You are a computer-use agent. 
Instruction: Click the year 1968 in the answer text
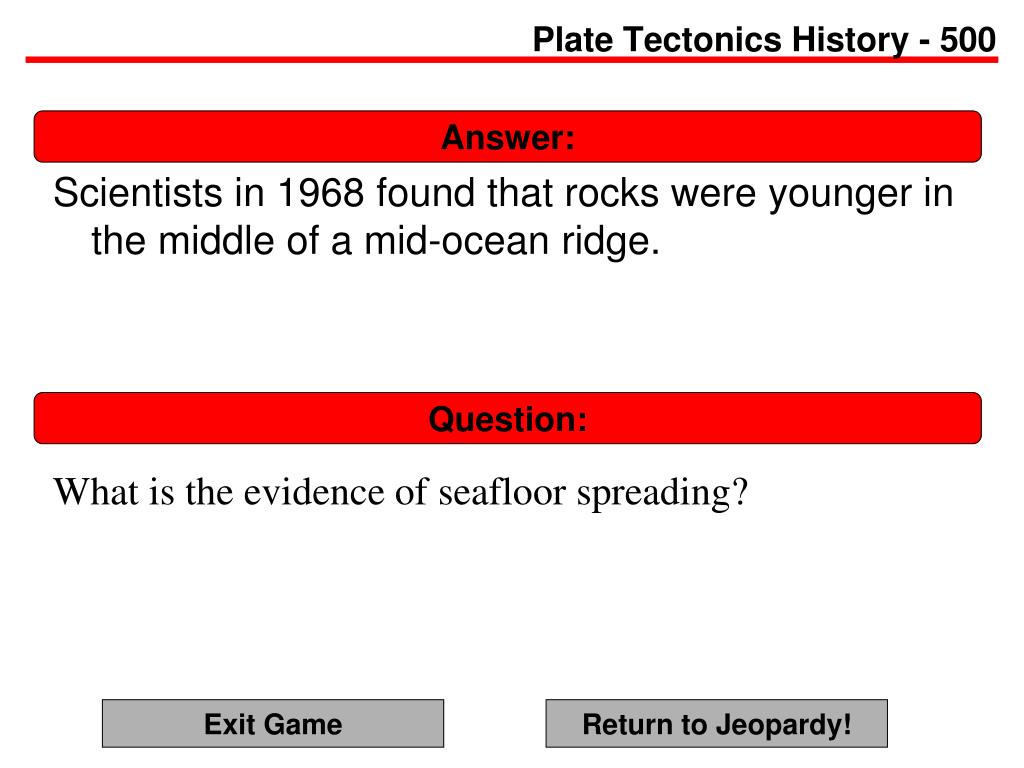[x=321, y=193]
